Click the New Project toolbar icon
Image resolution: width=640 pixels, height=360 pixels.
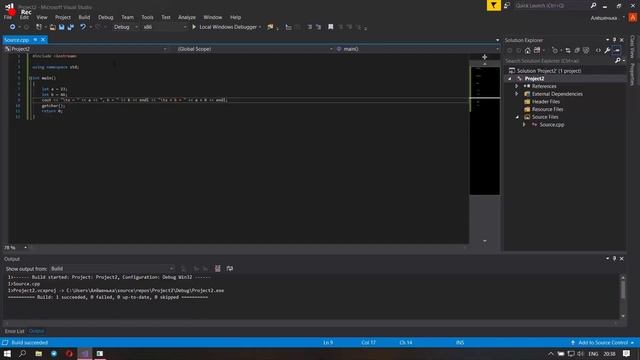click(x=39, y=27)
